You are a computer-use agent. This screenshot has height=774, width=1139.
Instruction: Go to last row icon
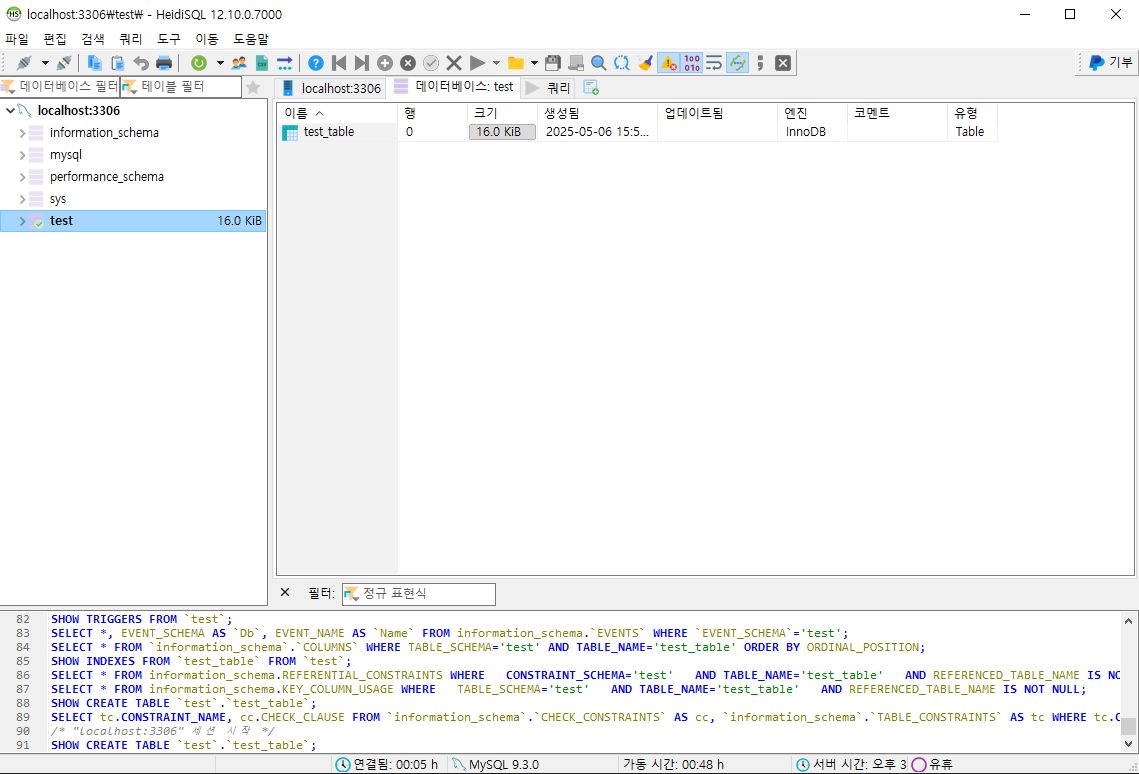click(362, 63)
